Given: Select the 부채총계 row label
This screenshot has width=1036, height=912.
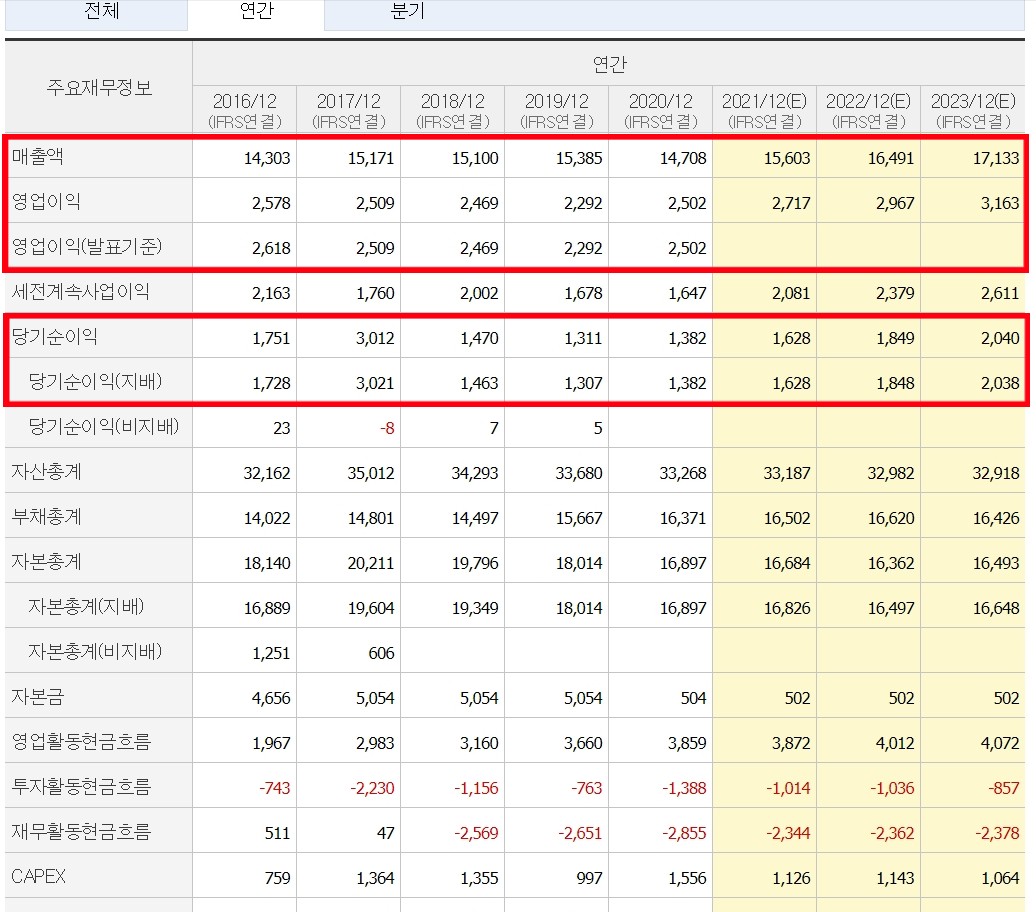Looking at the screenshot, I should (x=46, y=516).
